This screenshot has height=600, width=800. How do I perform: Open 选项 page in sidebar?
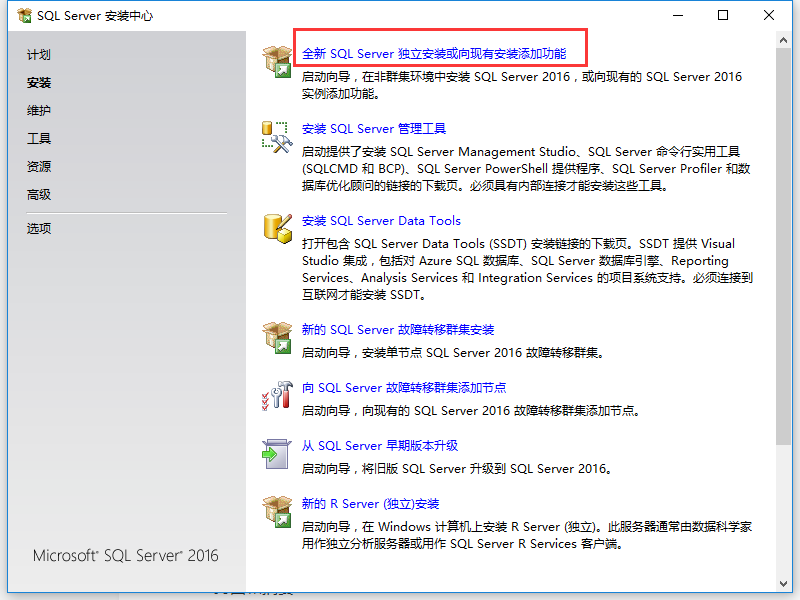[x=39, y=229]
